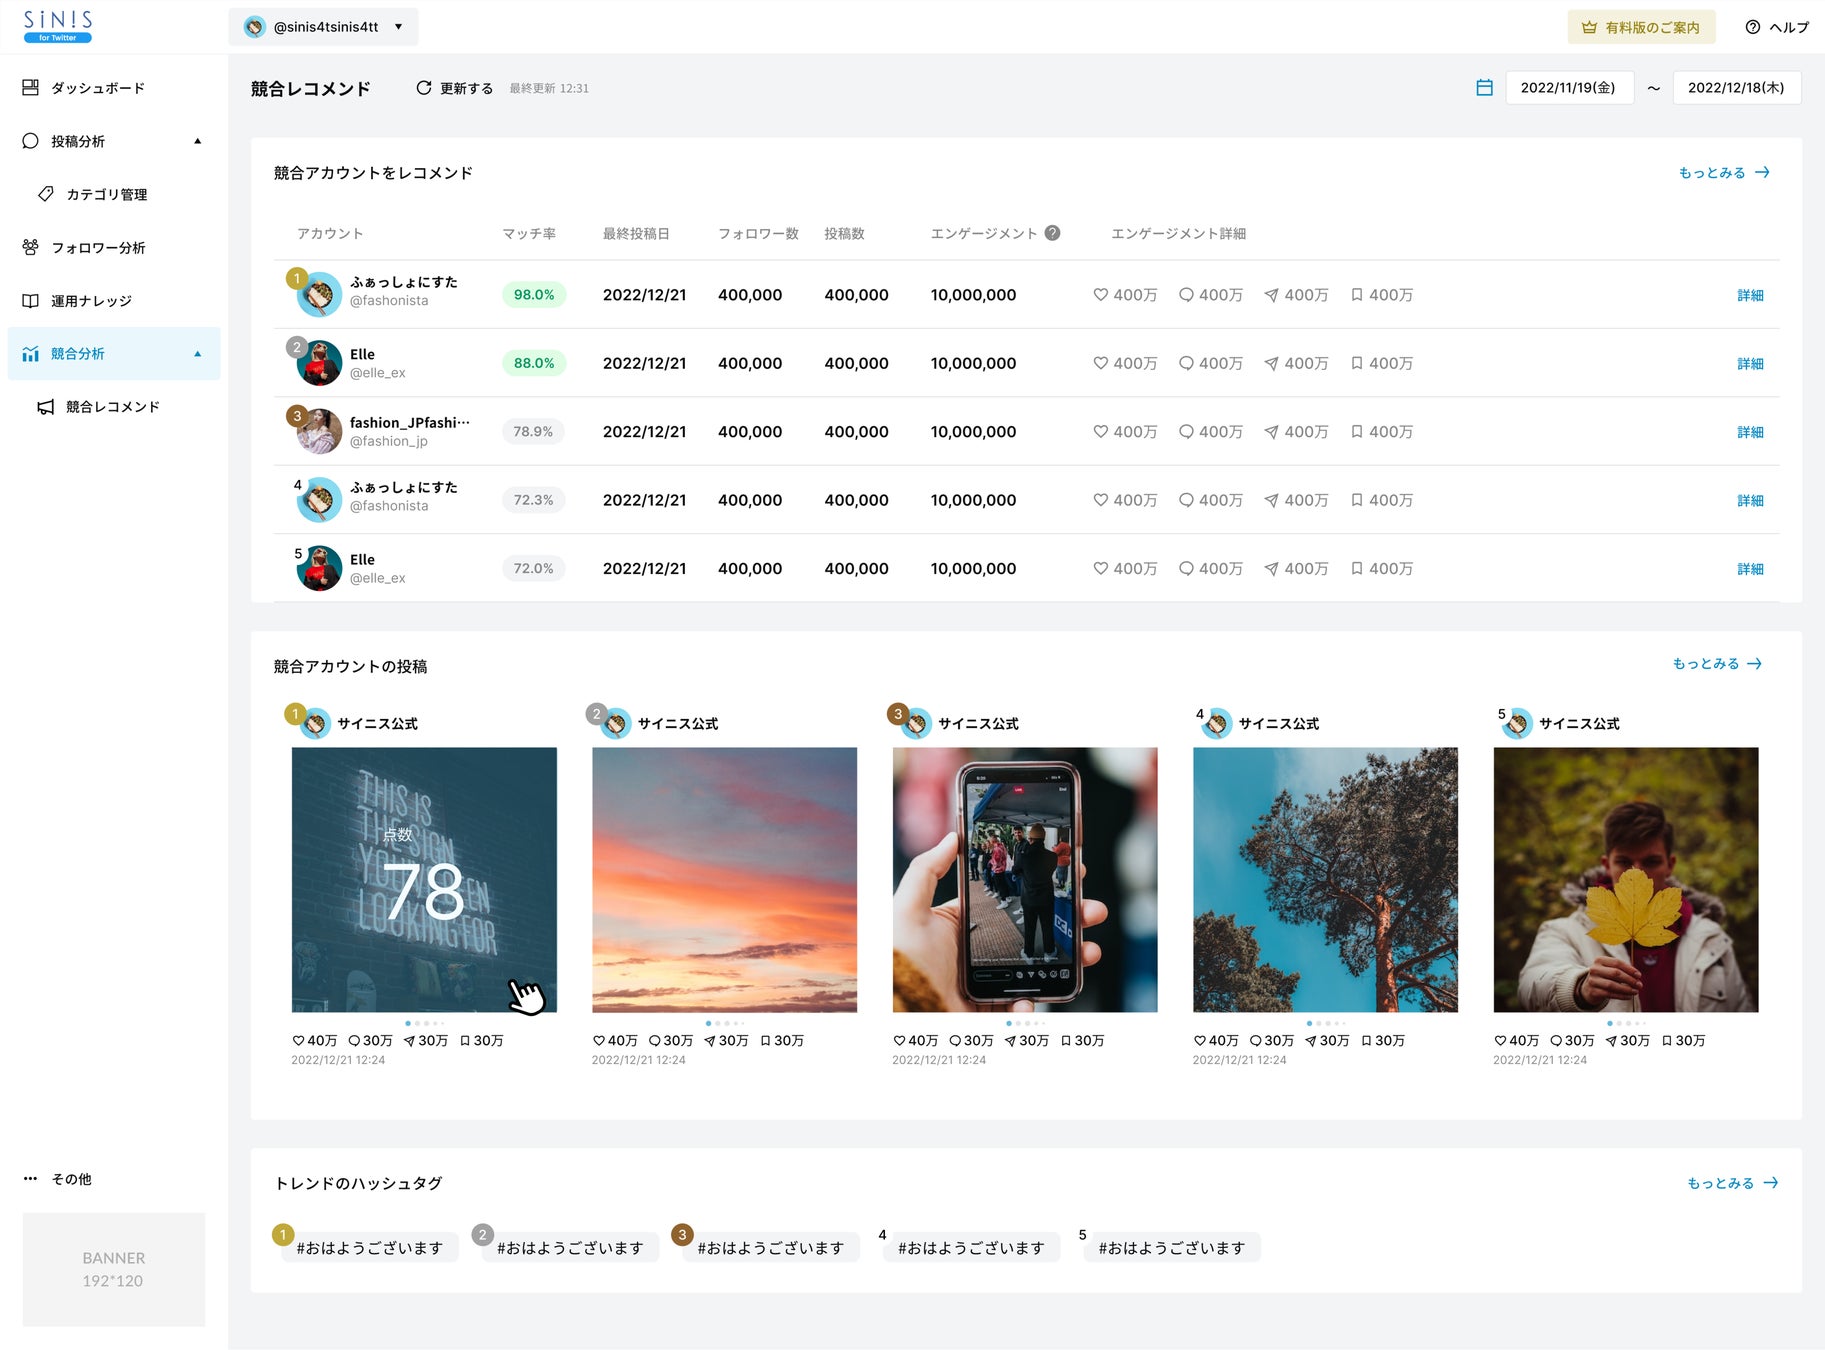Click the carousel dots under the phone post
This screenshot has height=1350, width=1825.
(x=1025, y=1023)
